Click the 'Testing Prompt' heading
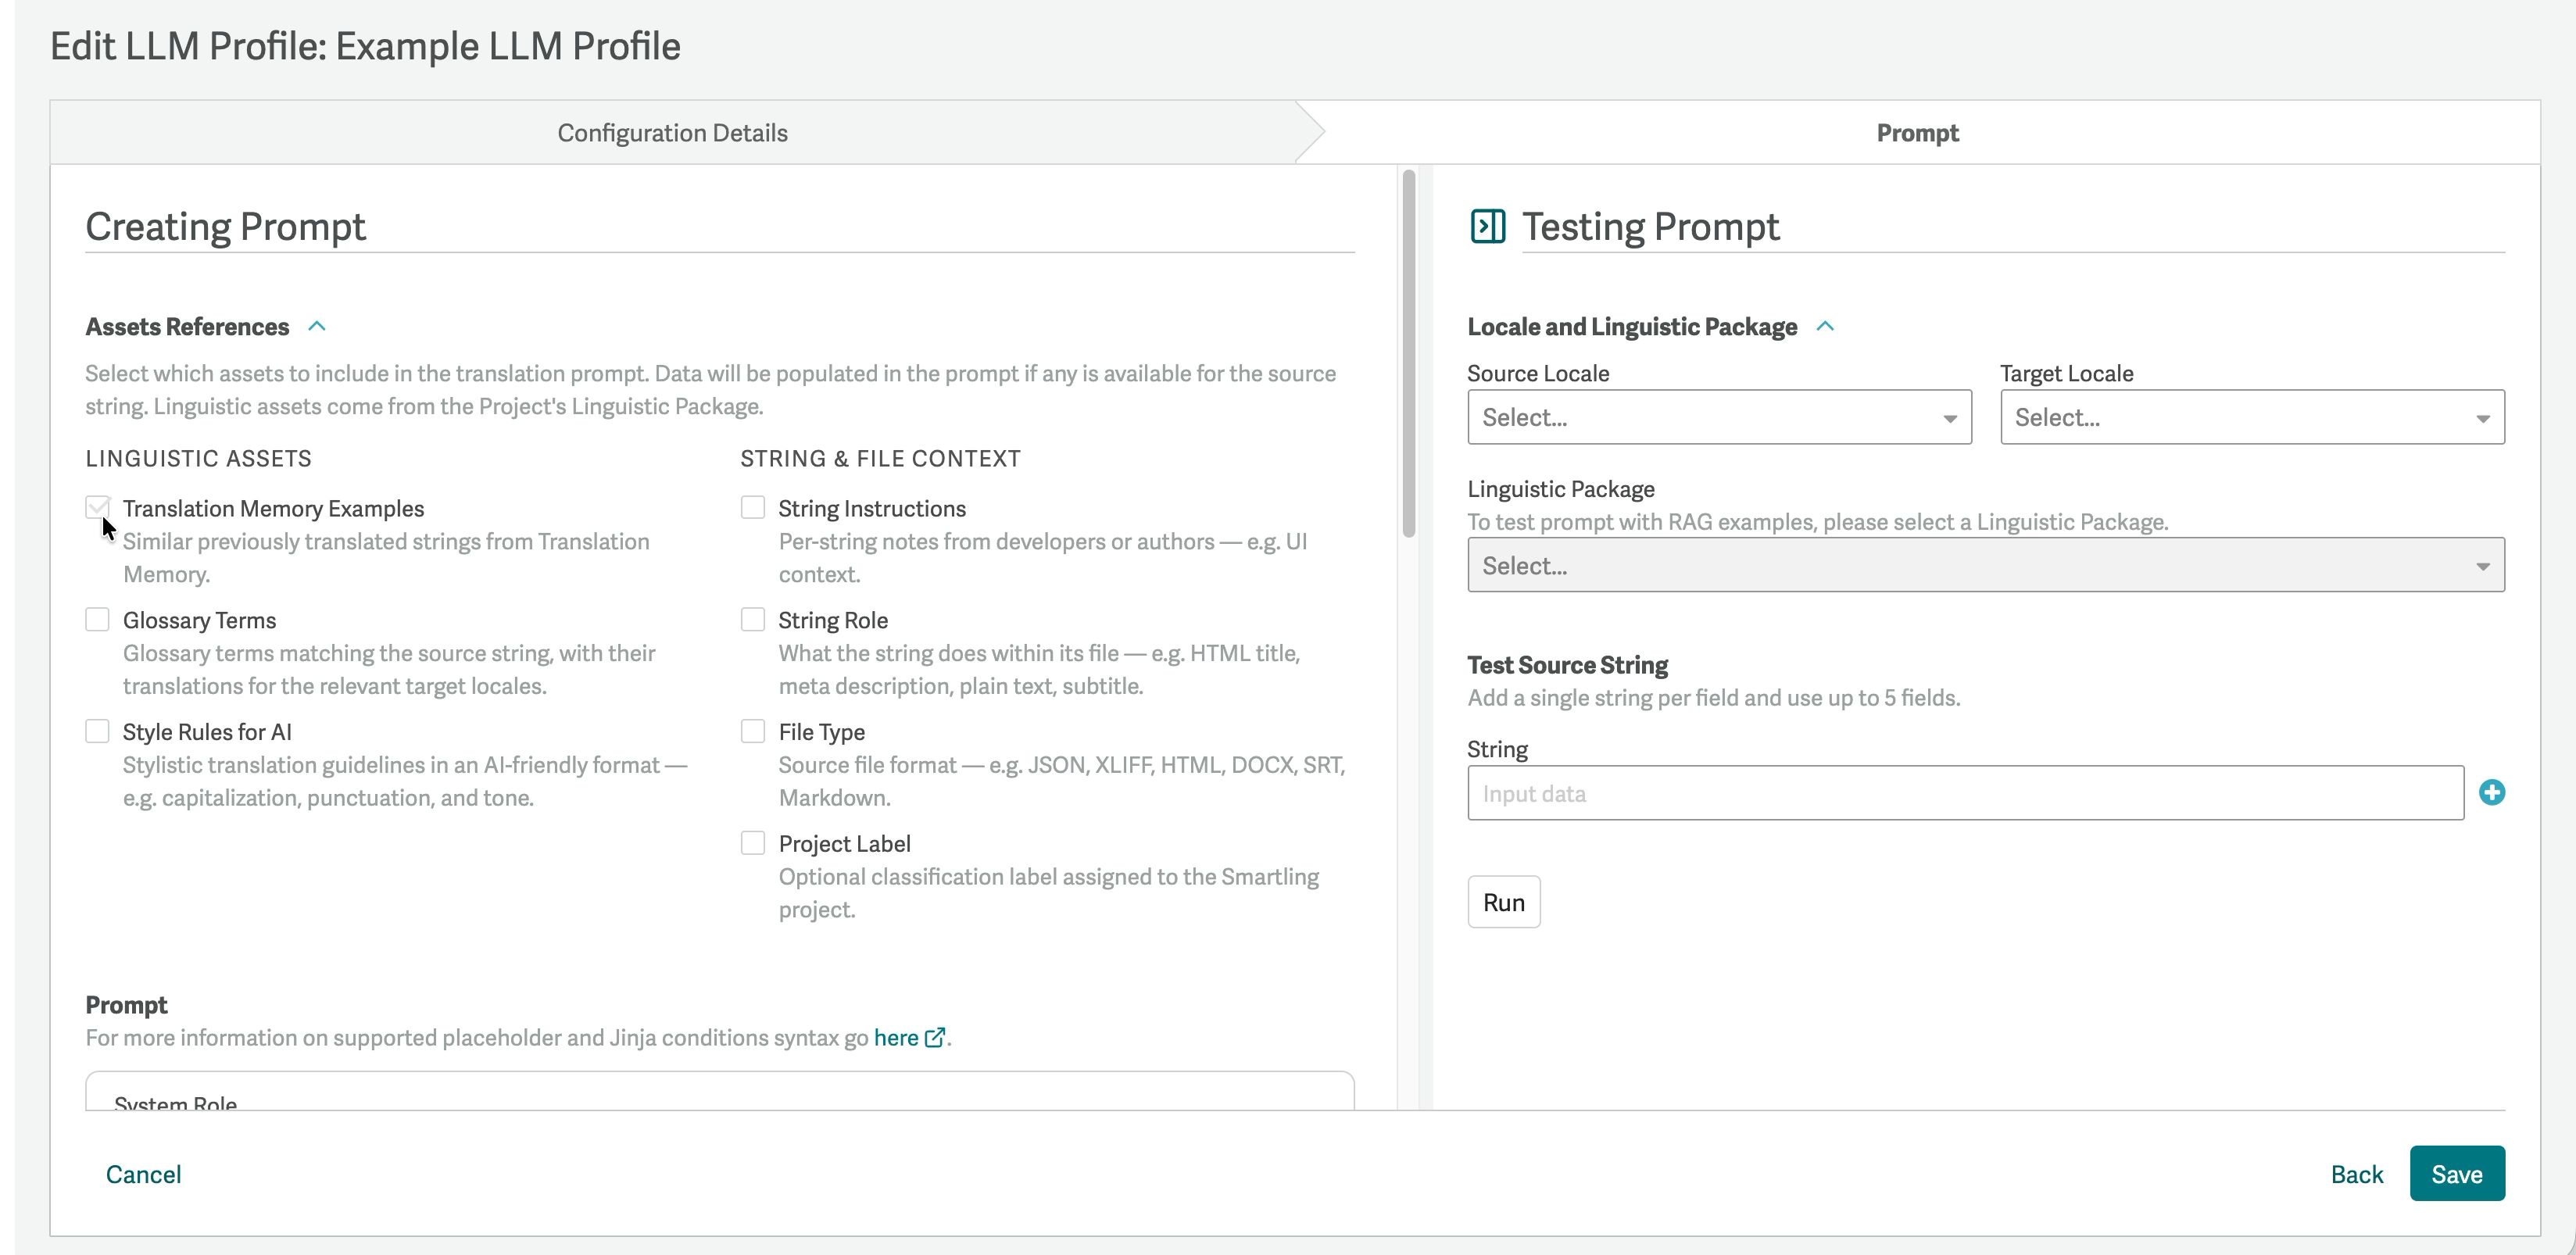Screen dimensions: 2576x1255 click(x=1650, y=226)
